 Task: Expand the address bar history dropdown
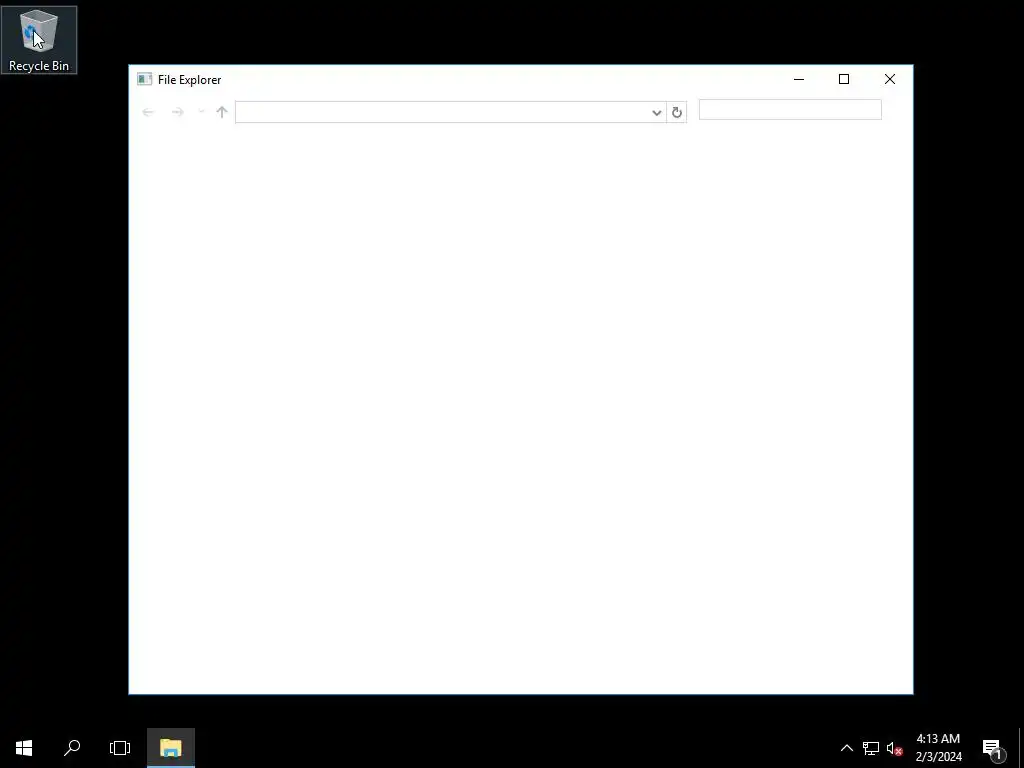pyautogui.click(x=657, y=112)
